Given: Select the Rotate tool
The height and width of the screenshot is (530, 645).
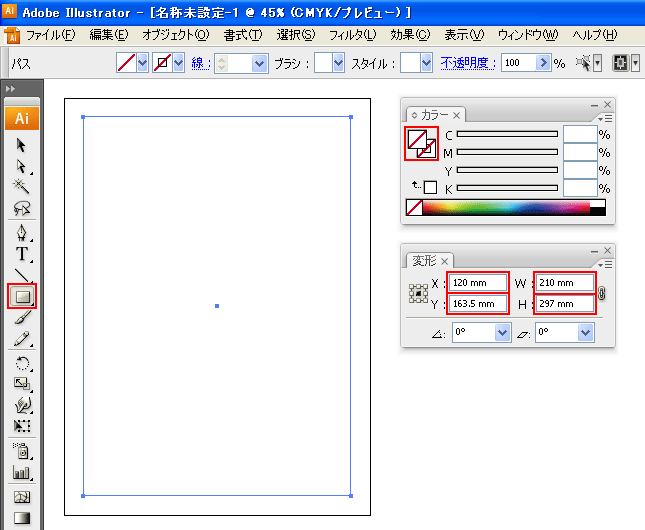Looking at the screenshot, I should 22,364.
